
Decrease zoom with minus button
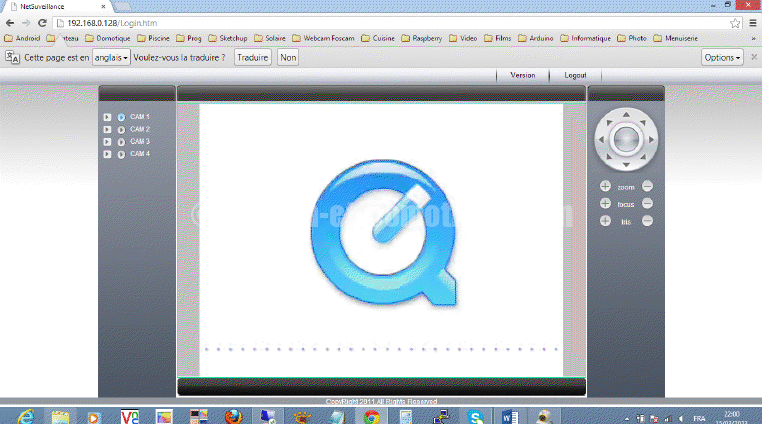[x=647, y=186]
